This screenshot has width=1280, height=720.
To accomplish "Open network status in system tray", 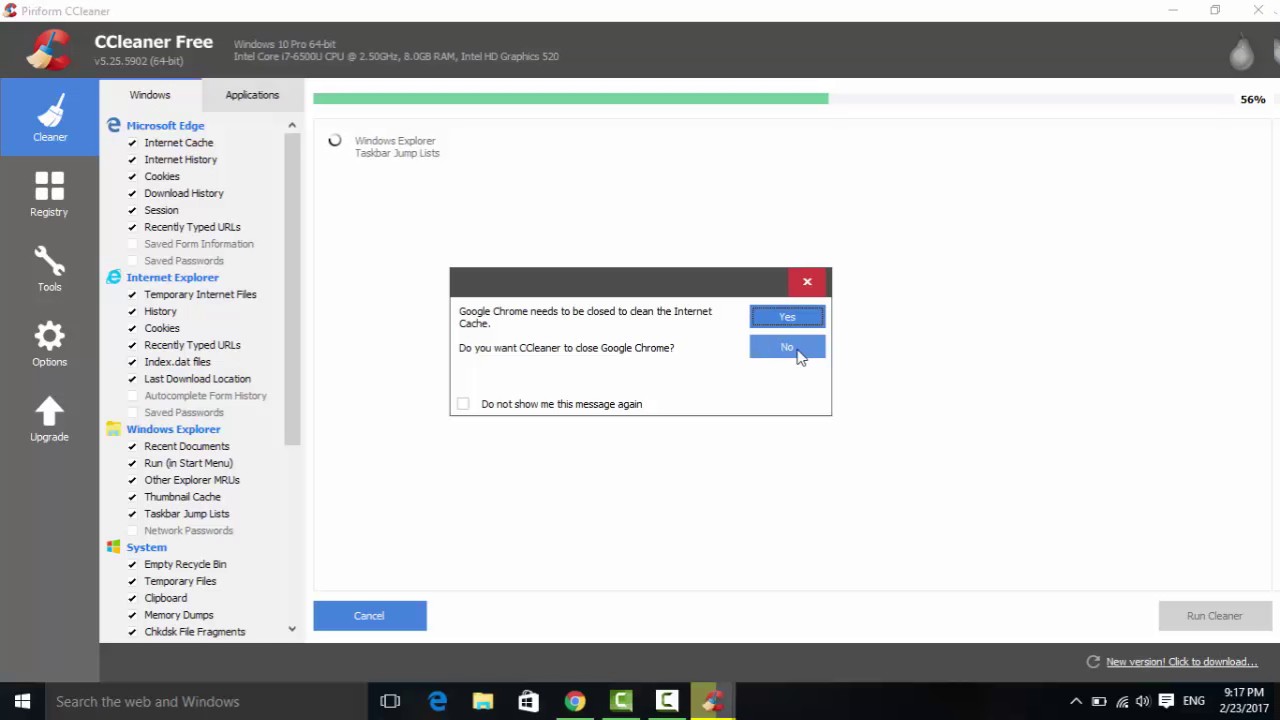I will click(x=1121, y=701).
